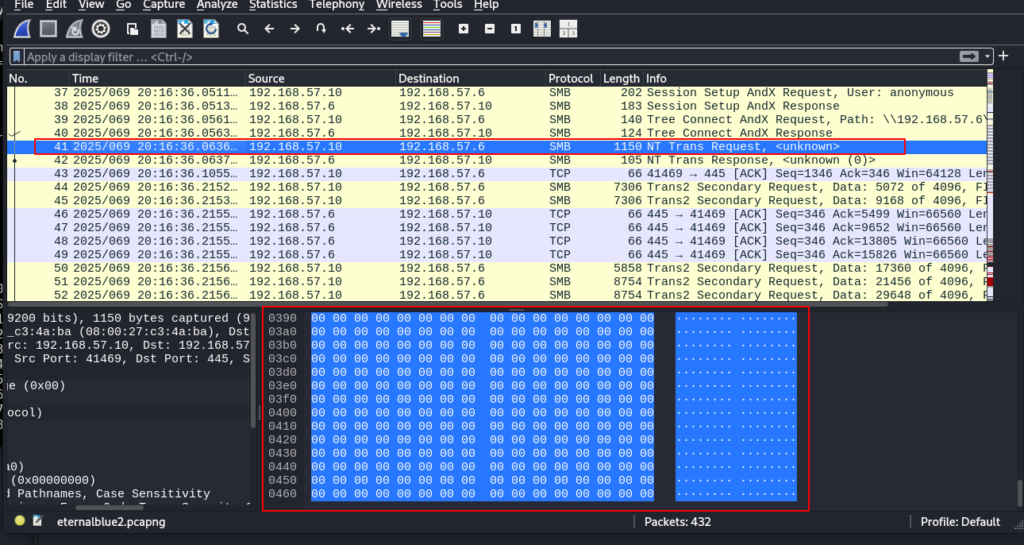This screenshot has width=1024, height=545.
Task: Open the Wireless menu
Action: click(399, 5)
